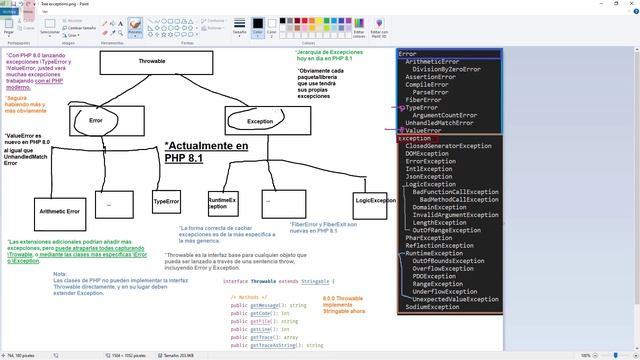Viewport: 640px width, 360px height.
Task: Click Editar con Paint 3D button
Action: click(x=379, y=28)
